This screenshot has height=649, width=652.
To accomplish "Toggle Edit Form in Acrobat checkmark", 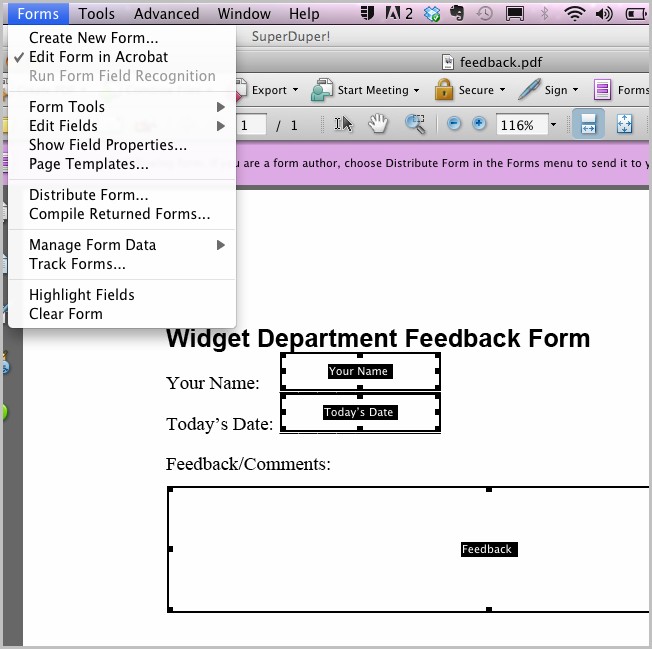I will click(x=122, y=57).
